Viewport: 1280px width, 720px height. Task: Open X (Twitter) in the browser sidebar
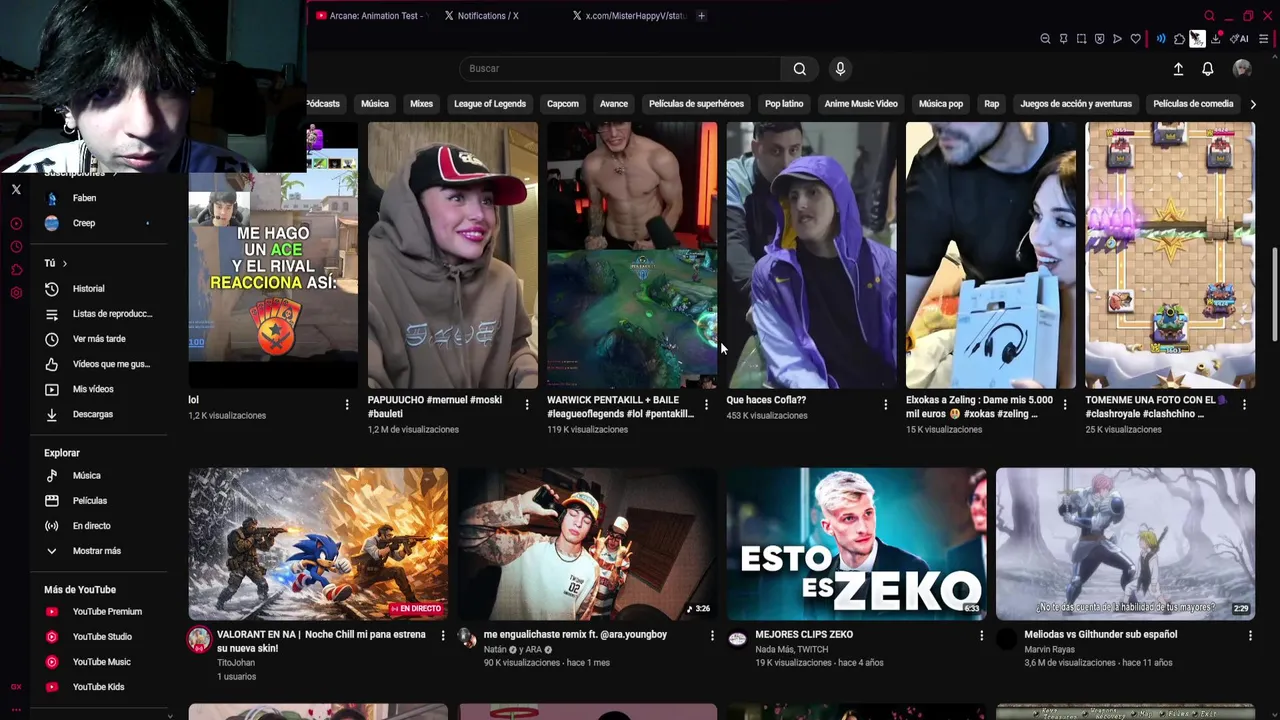(16, 189)
